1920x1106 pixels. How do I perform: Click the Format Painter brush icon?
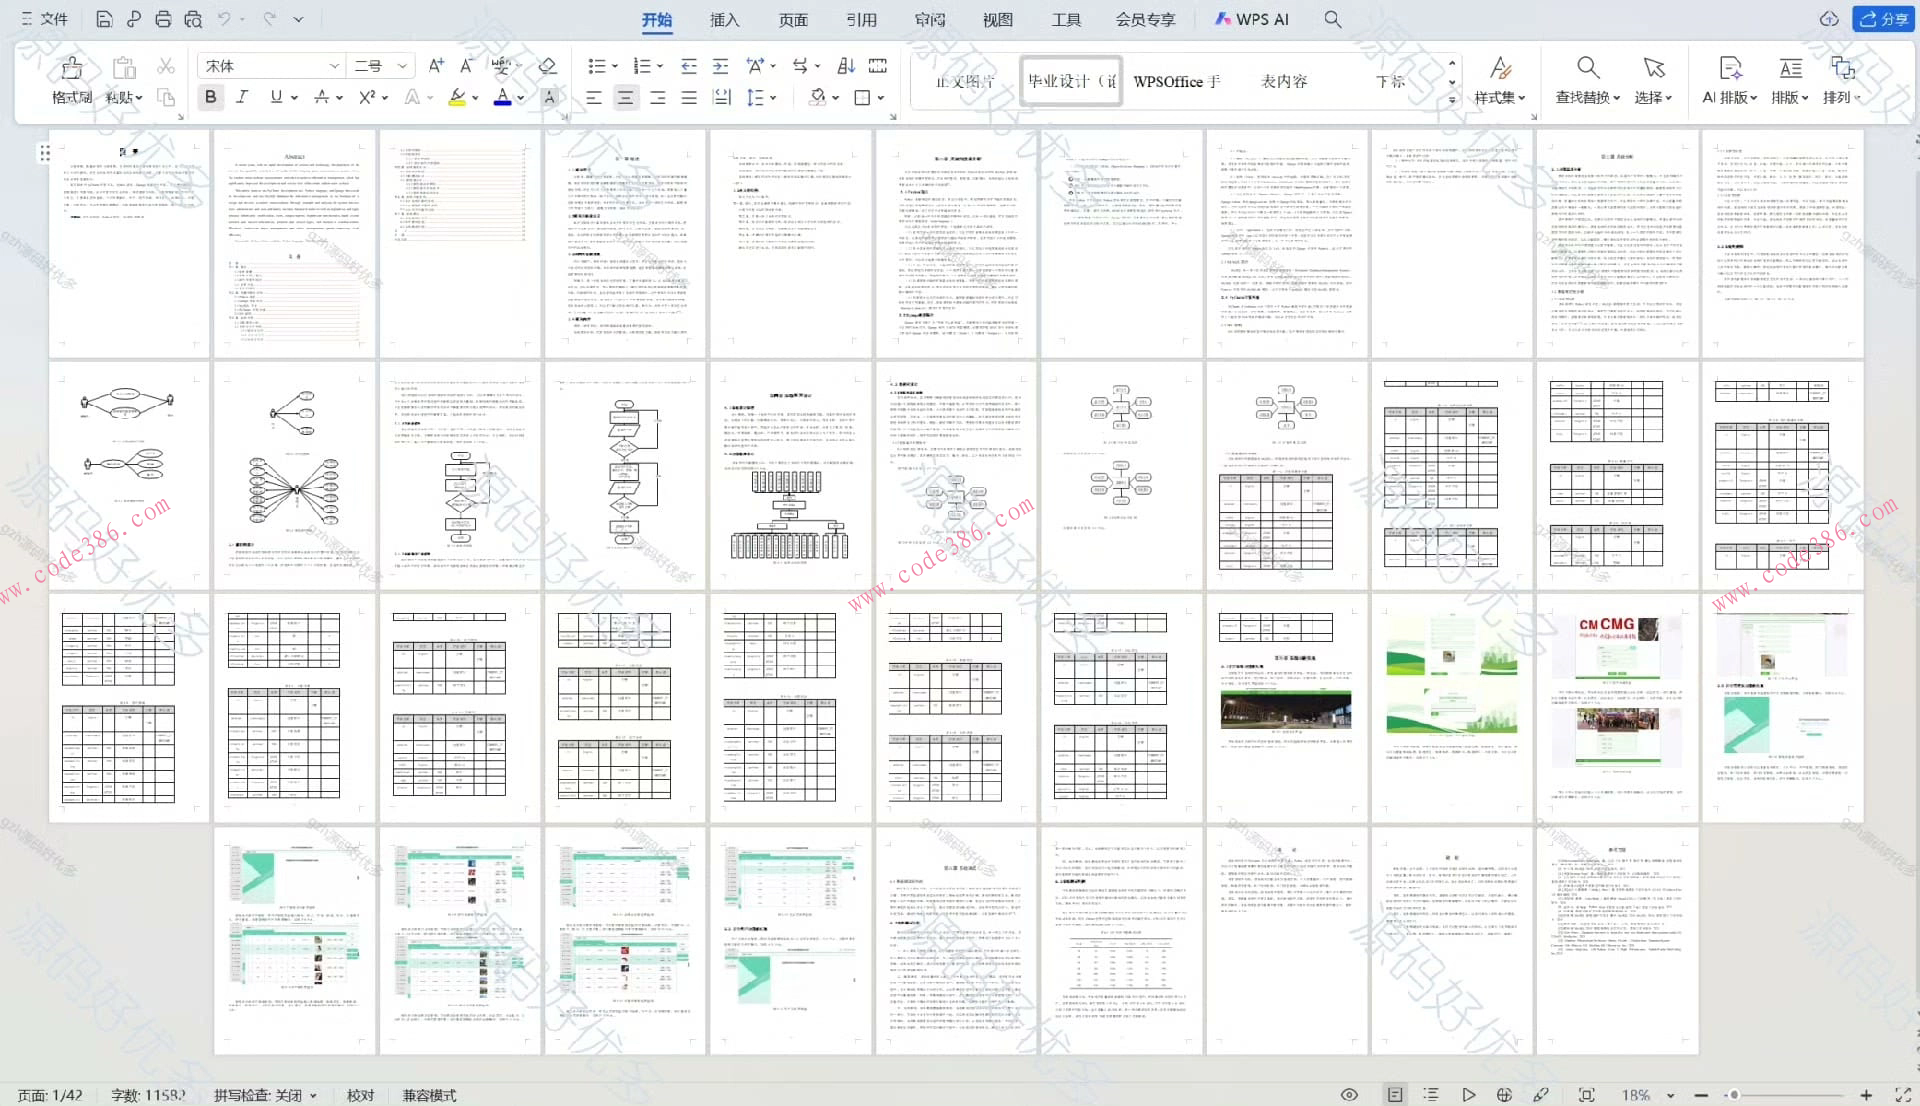71,68
